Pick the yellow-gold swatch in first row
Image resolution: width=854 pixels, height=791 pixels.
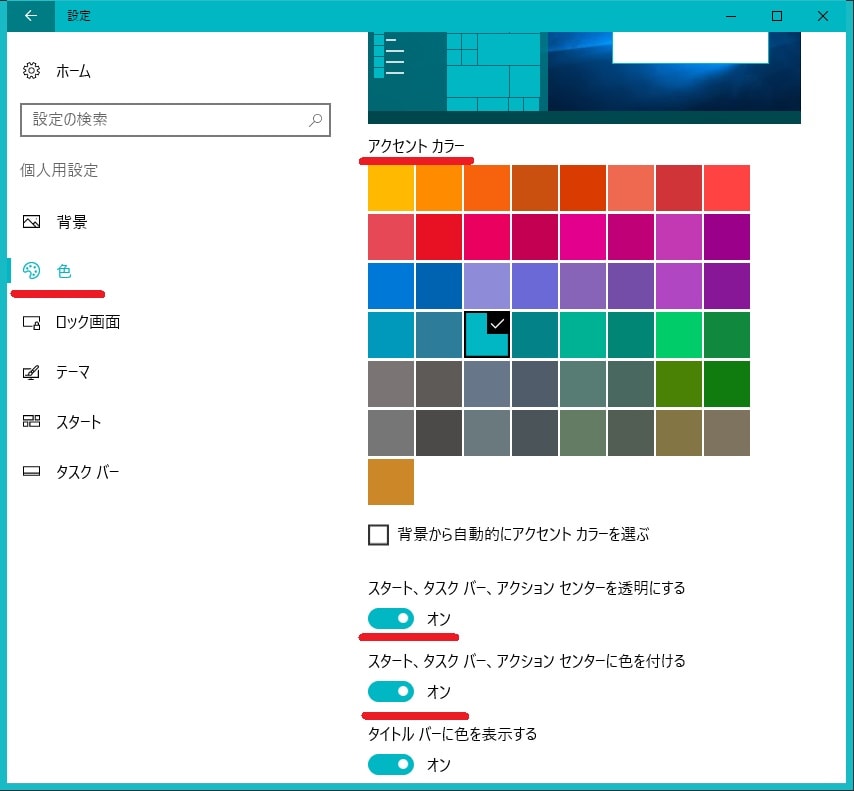point(391,188)
